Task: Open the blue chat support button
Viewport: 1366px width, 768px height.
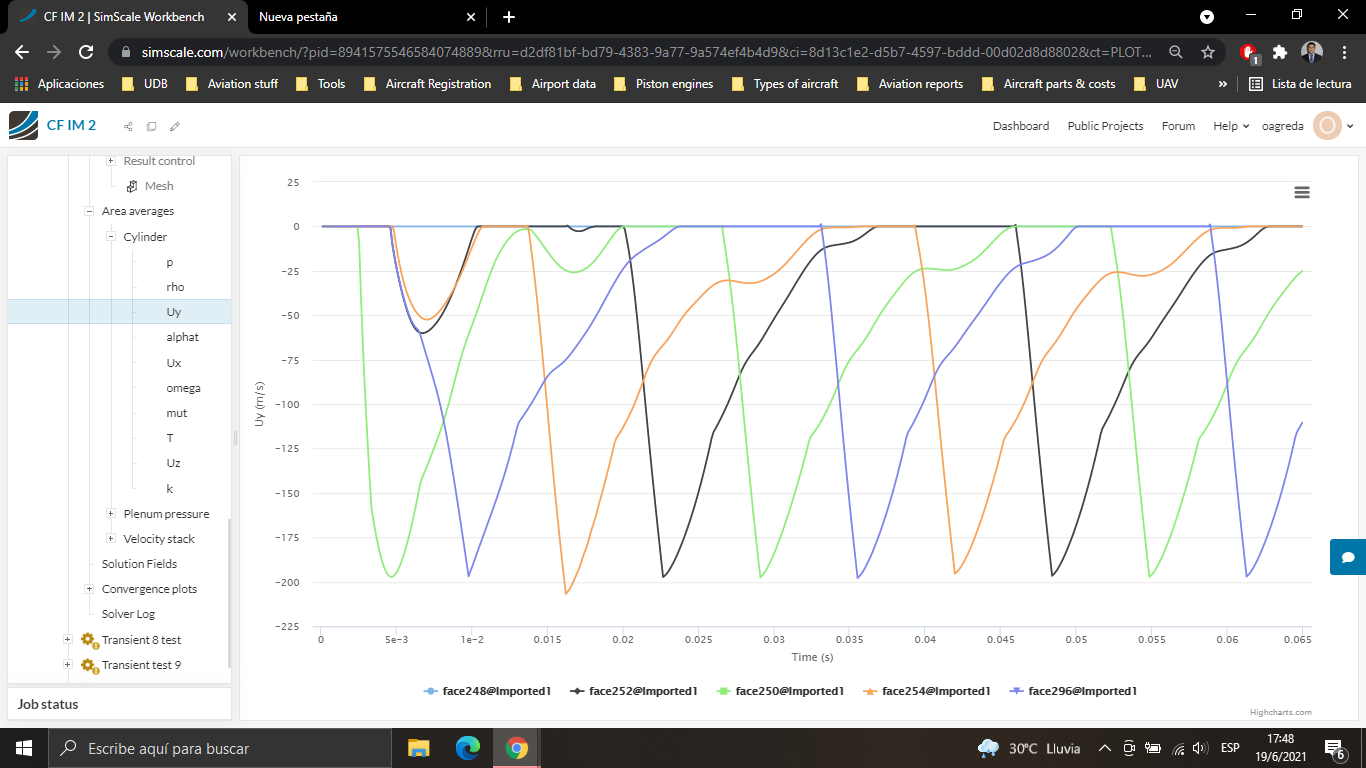Action: click(x=1348, y=557)
